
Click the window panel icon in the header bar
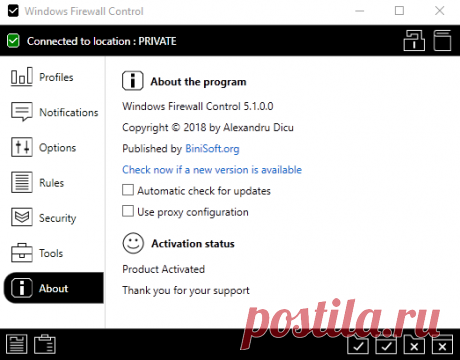pyautogui.click(x=442, y=40)
